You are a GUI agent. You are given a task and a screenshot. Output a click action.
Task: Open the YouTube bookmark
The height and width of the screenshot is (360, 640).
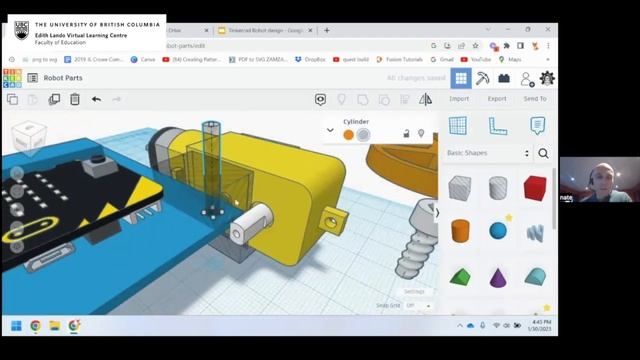[x=476, y=60]
